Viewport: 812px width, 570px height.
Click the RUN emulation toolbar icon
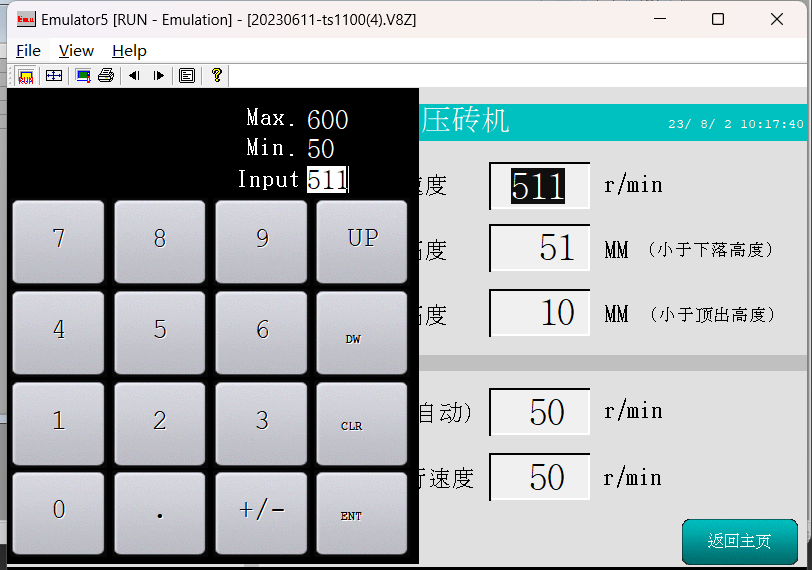pos(26,76)
